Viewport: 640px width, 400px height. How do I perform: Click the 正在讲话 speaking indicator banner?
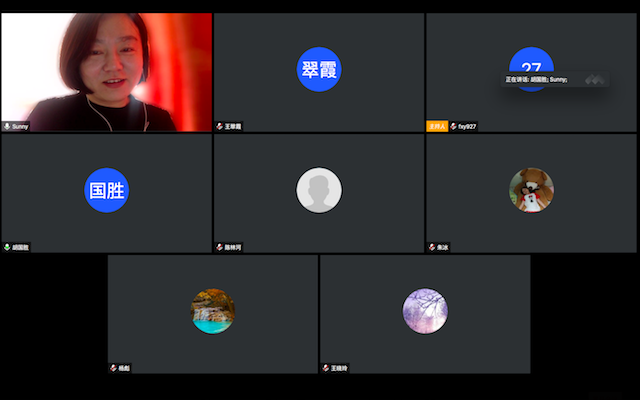(x=540, y=79)
